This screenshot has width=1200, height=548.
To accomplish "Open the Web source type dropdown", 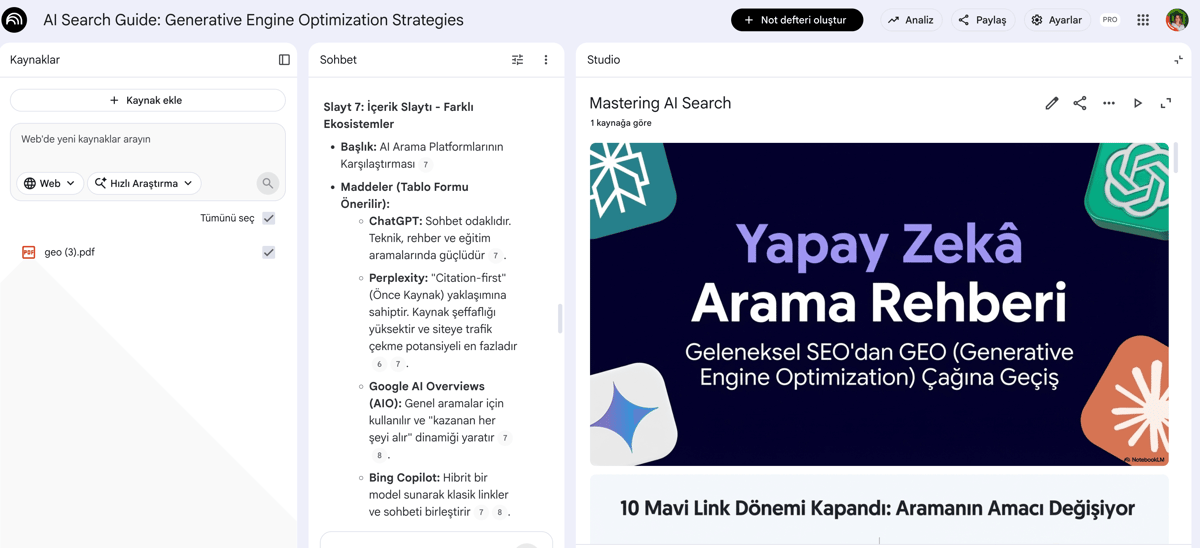I will (x=50, y=183).
